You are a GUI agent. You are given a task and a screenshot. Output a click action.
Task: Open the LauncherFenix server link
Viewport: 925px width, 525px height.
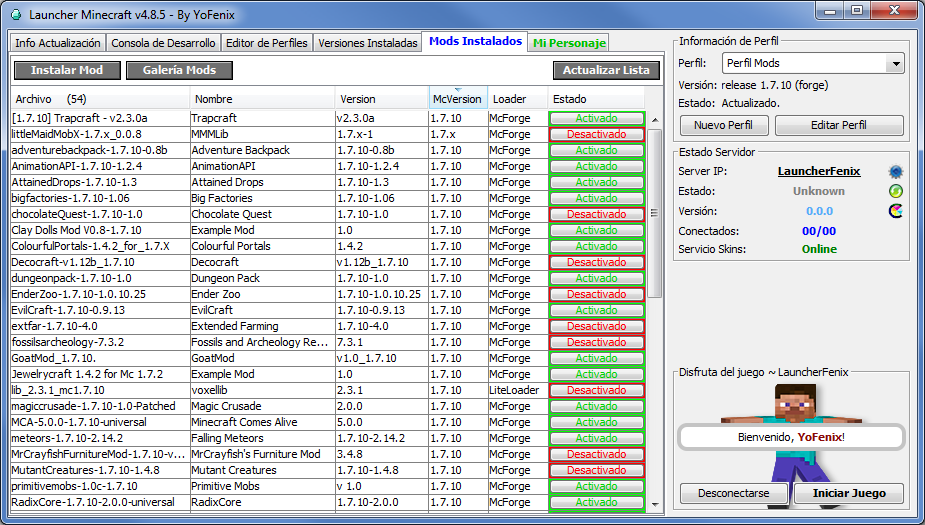[819, 172]
